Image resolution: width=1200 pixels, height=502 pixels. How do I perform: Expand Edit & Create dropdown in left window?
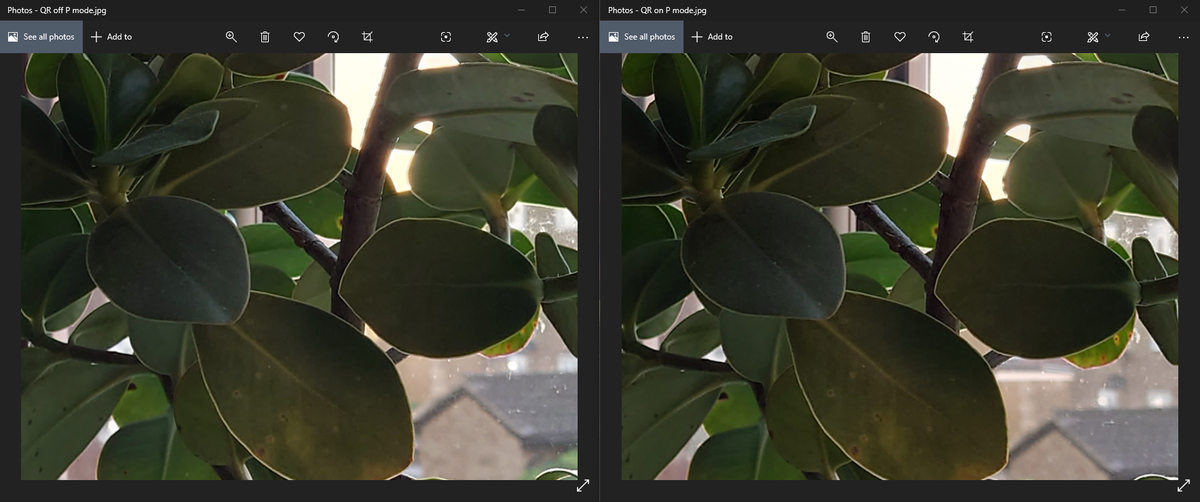coord(497,37)
